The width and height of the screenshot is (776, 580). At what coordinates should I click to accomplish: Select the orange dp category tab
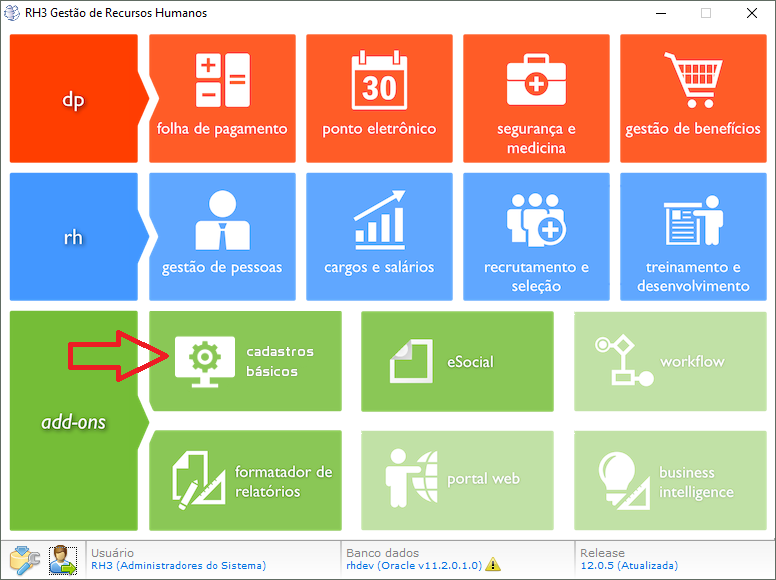(x=73, y=98)
